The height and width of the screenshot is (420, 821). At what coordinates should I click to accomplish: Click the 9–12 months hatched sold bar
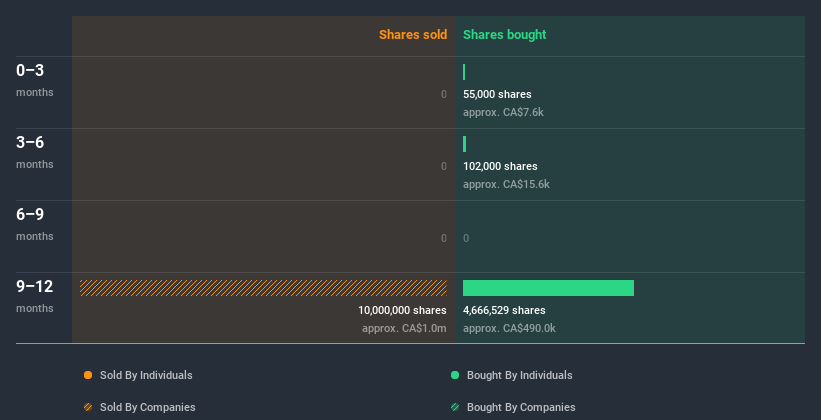(263, 288)
